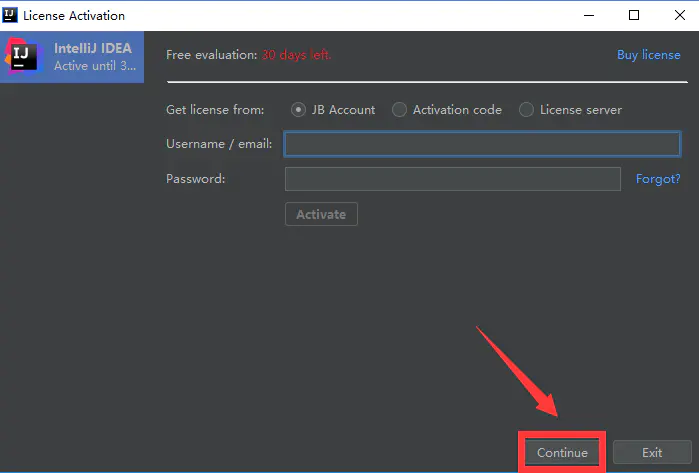This screenshot has width=699, height=473.
Task: Click the Continue button
Action: (x=562, y=452)
